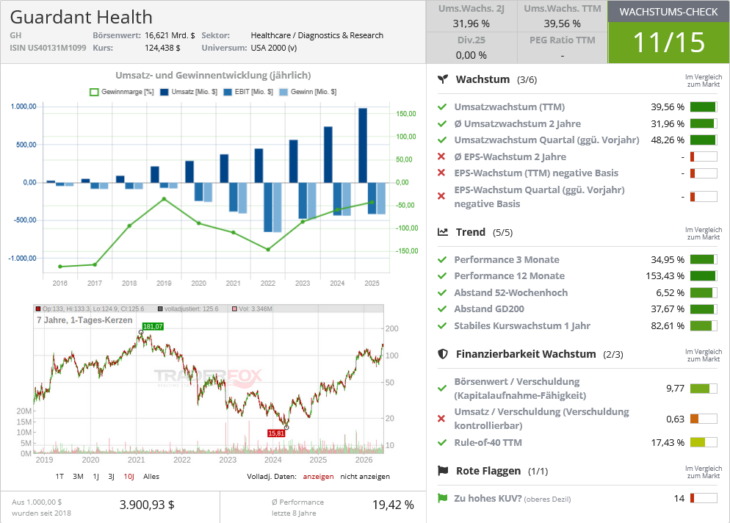Click the checkmark beside Umsatzwachstum Quartal
This screenshot has height=523, width=730.
[442, 140]
